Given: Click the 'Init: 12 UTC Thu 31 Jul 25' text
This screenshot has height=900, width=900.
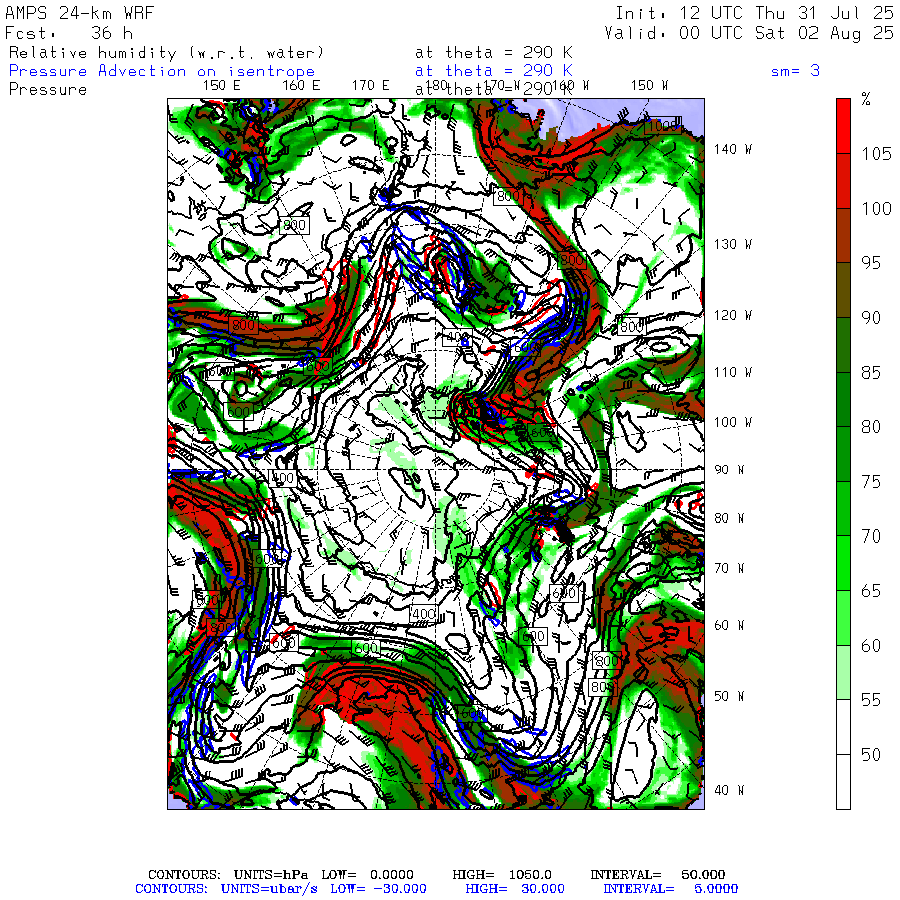Looking at the screenshot, I should (754, 13).
